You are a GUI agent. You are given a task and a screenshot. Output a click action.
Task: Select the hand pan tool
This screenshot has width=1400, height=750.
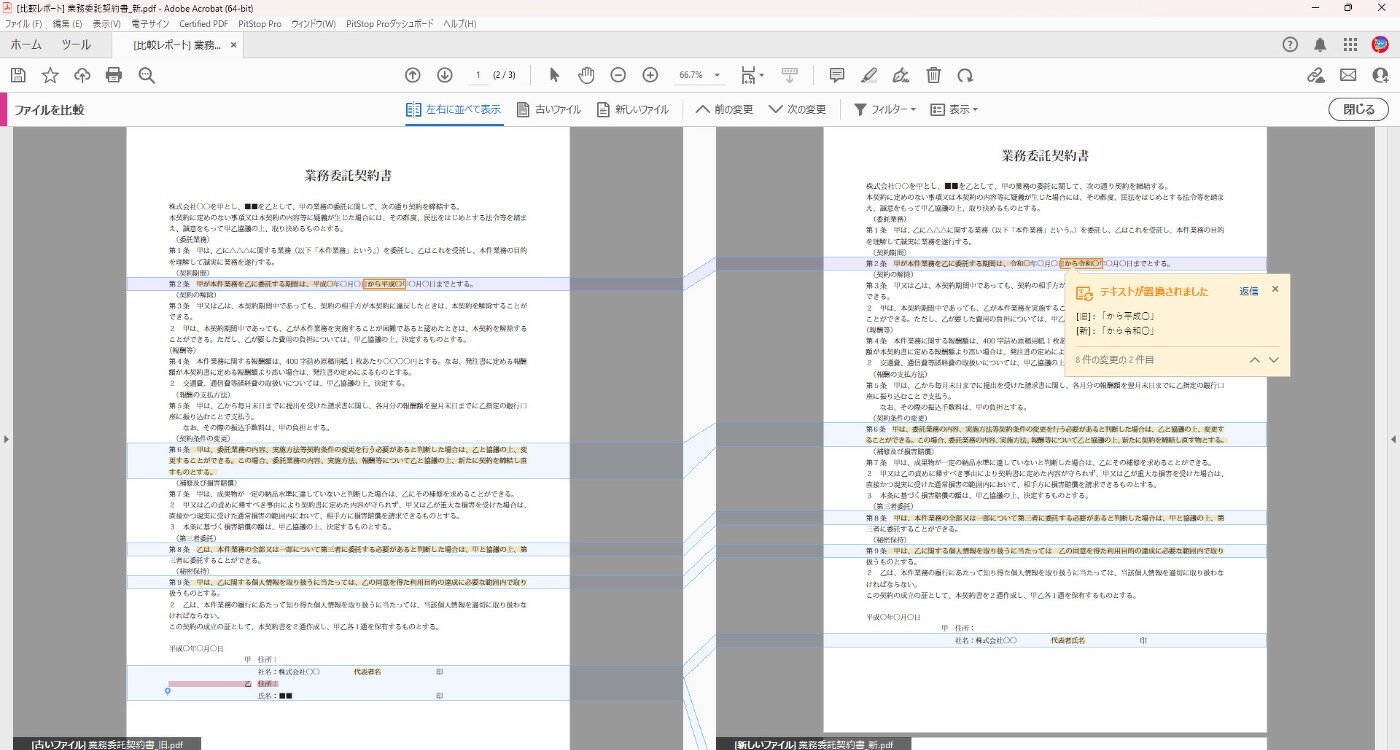click(586, 75)
